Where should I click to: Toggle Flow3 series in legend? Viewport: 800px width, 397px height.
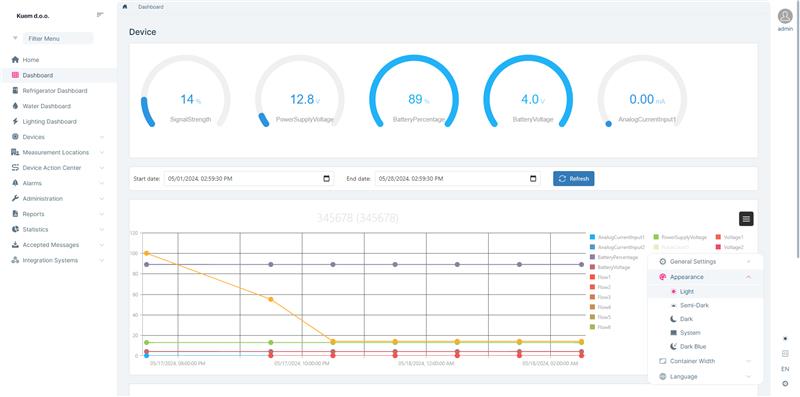[601, 297]
